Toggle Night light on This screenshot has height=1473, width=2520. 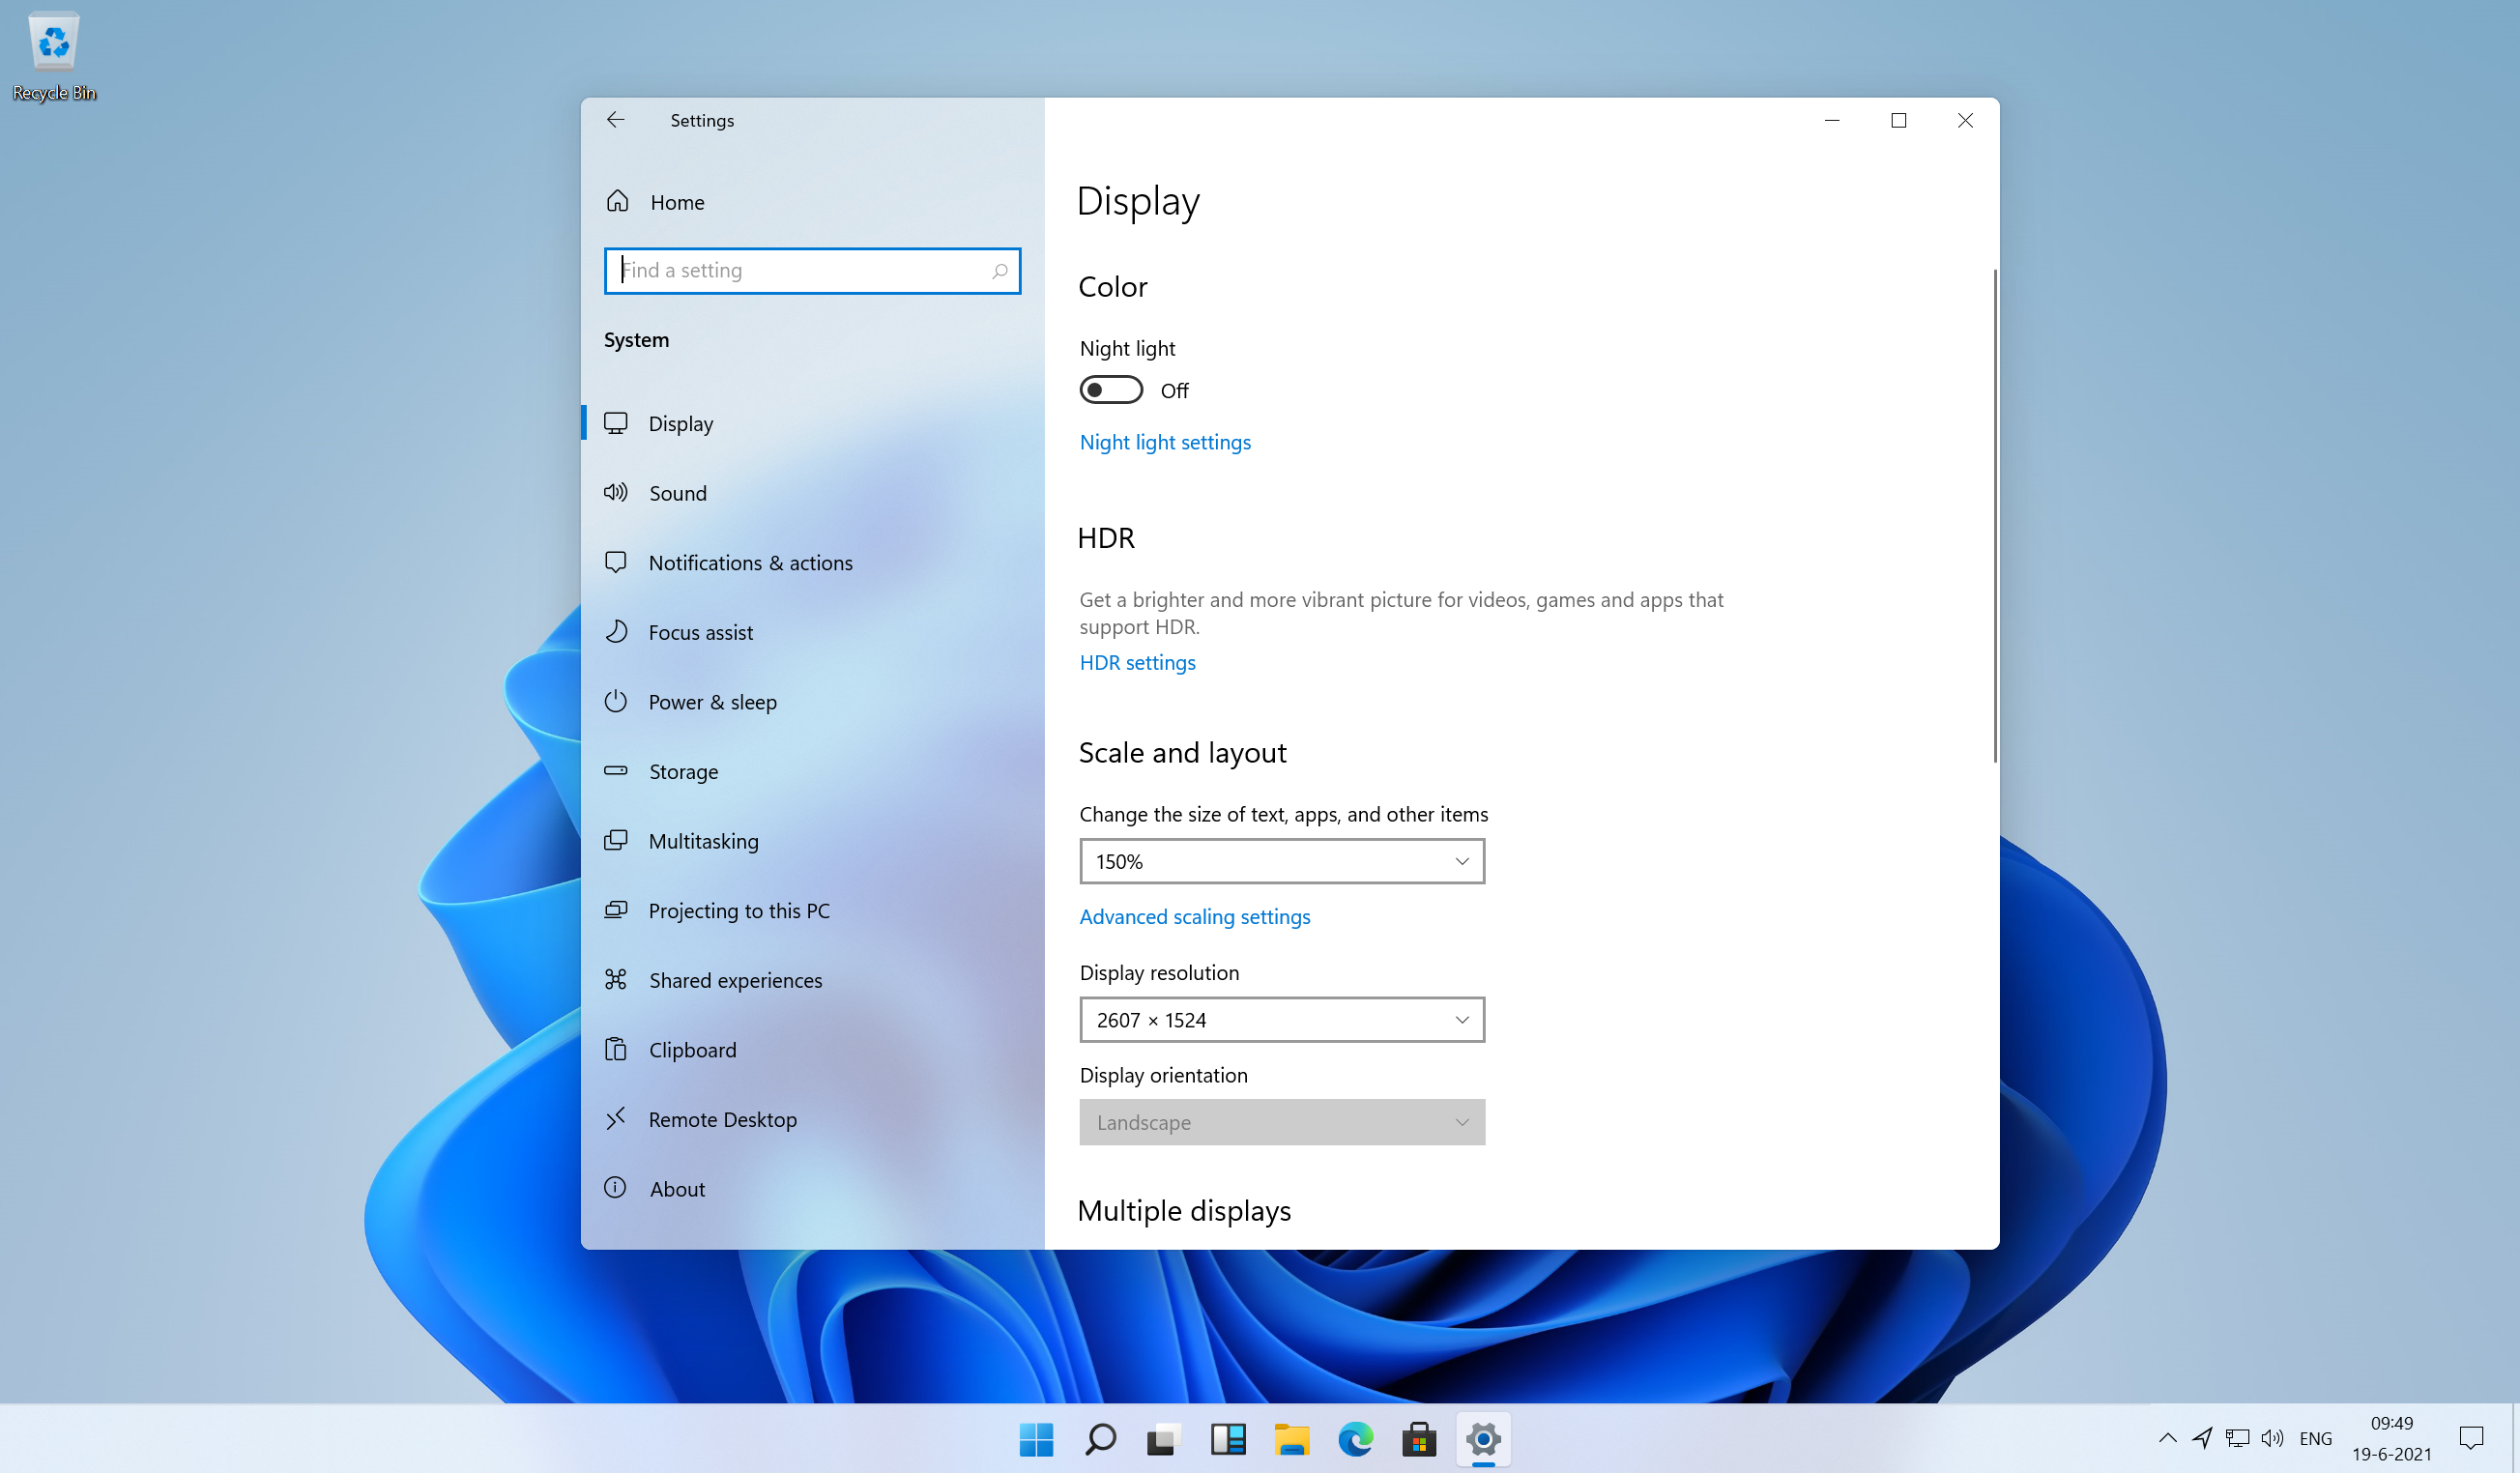point(1112,390)
